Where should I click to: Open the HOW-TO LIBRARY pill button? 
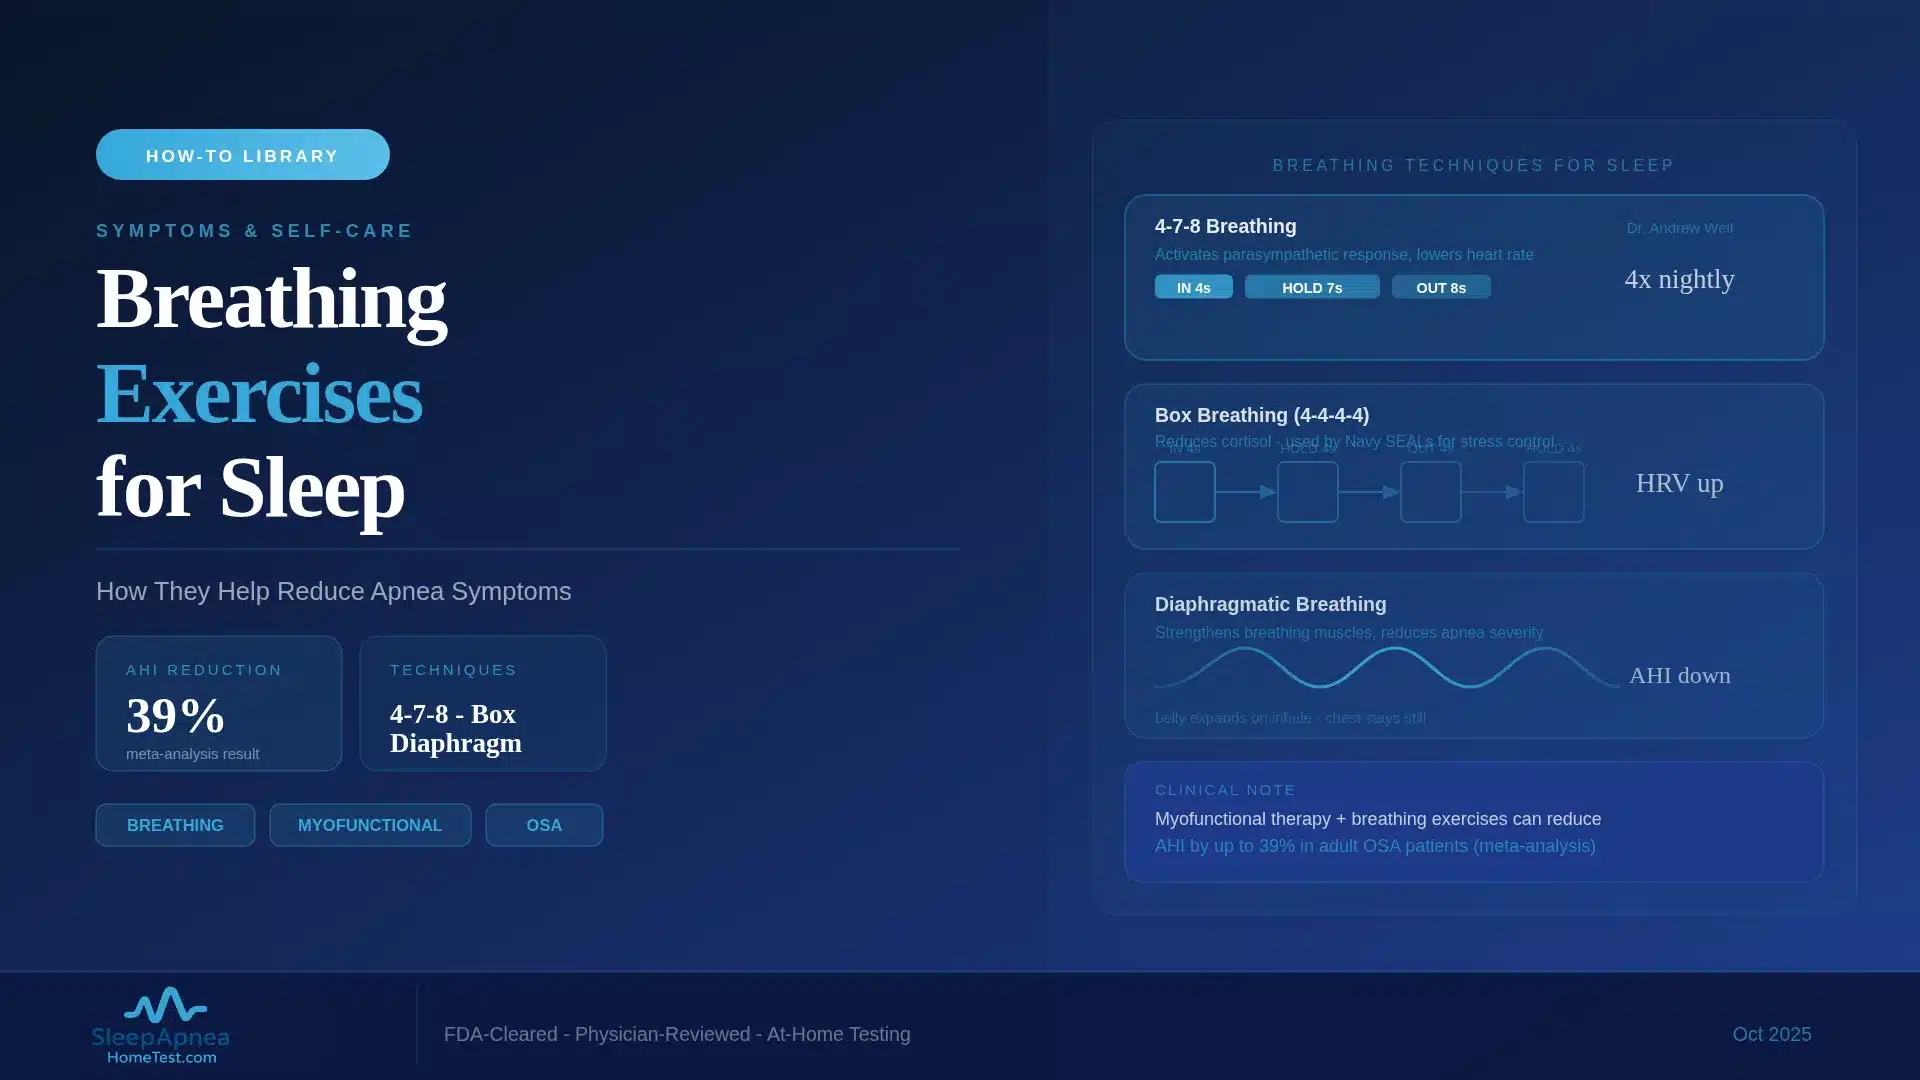click(243, 155)
